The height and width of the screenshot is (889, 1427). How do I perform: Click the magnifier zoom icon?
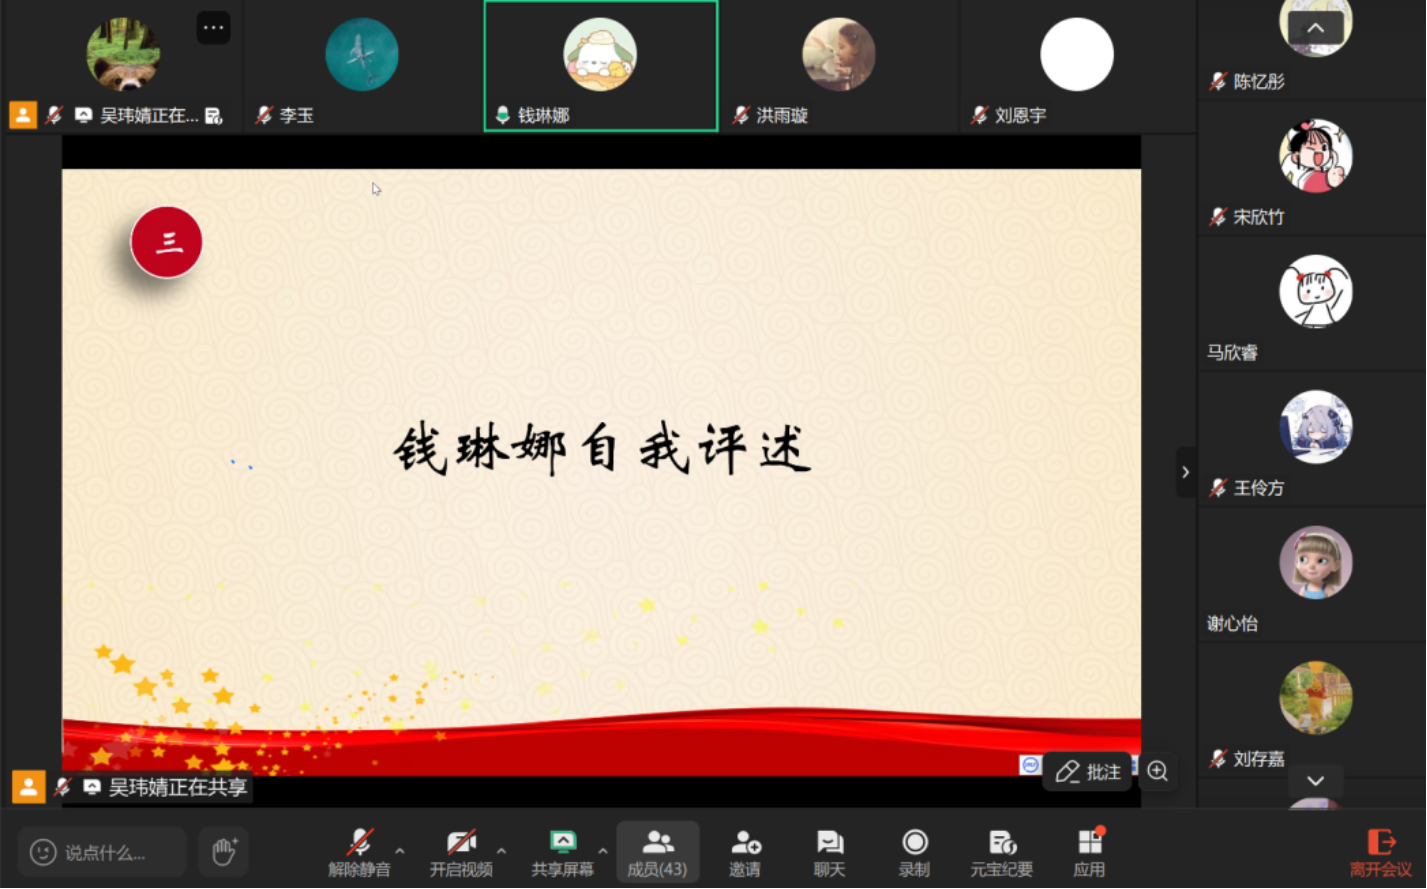click(x=1157, y=771)
